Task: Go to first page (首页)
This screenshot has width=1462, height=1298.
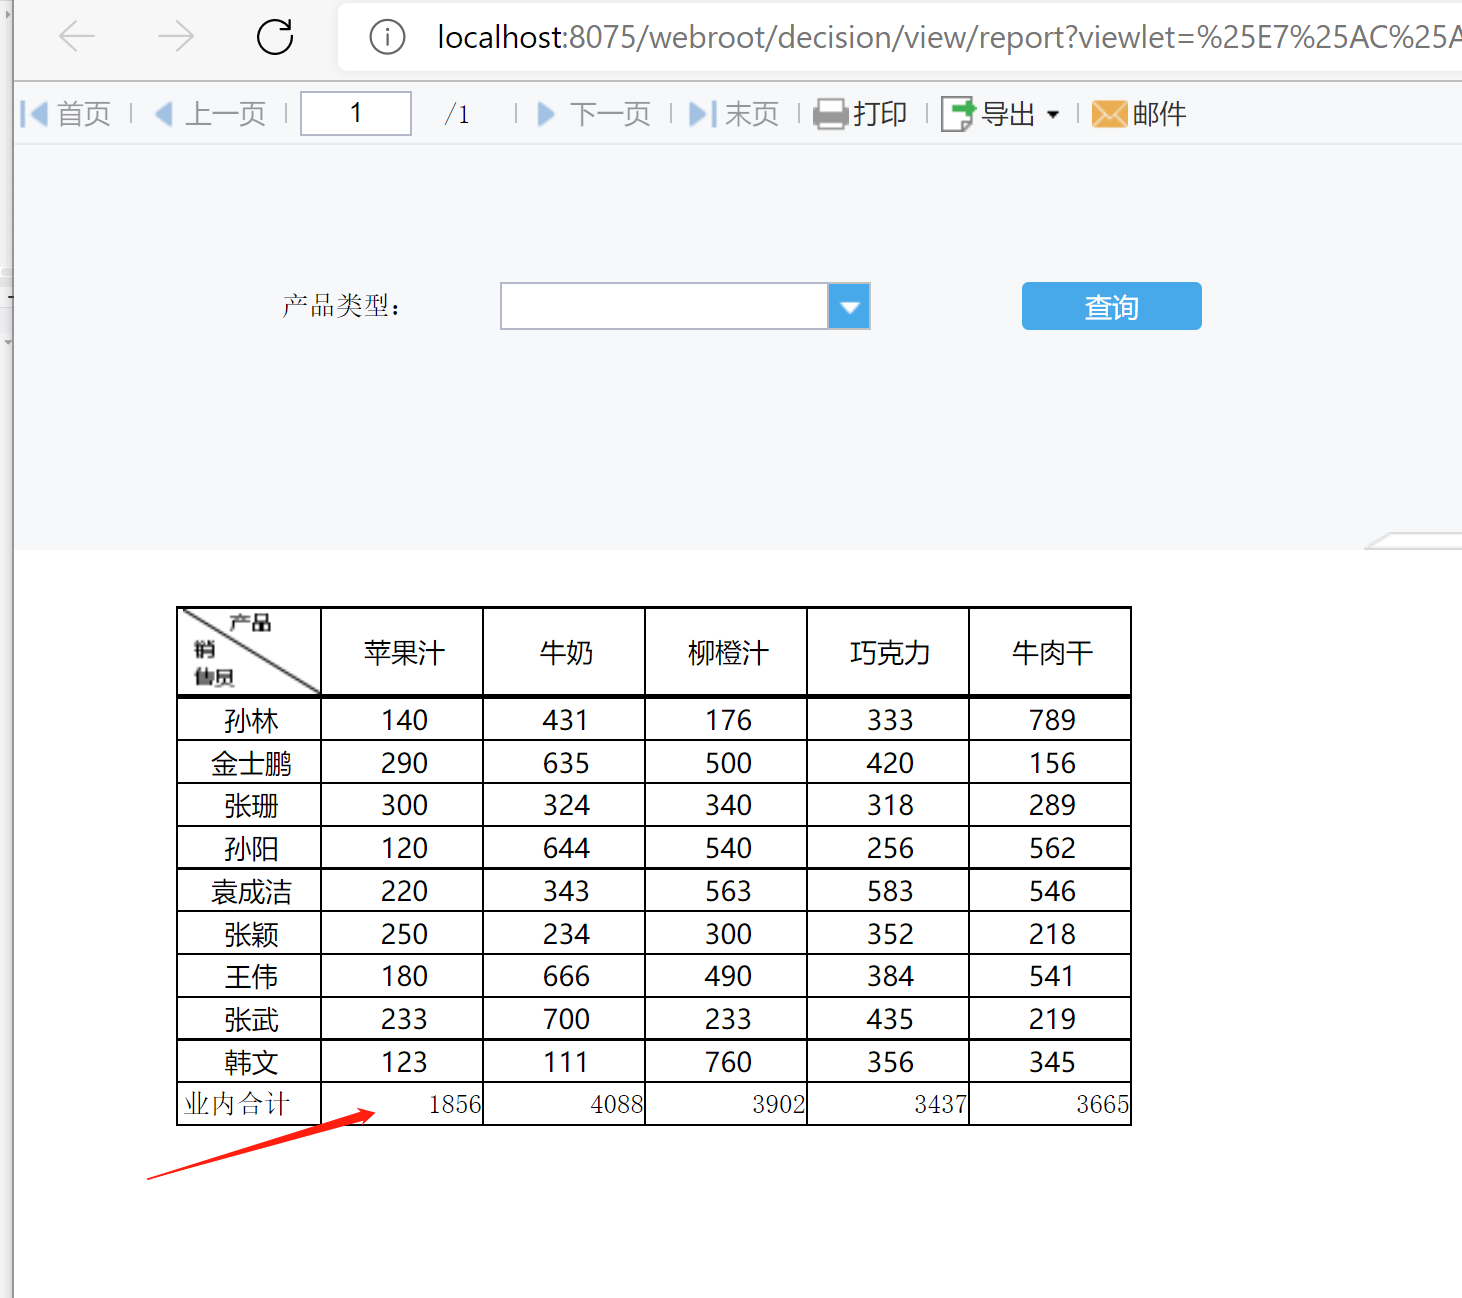Action: tap(65, 114)
